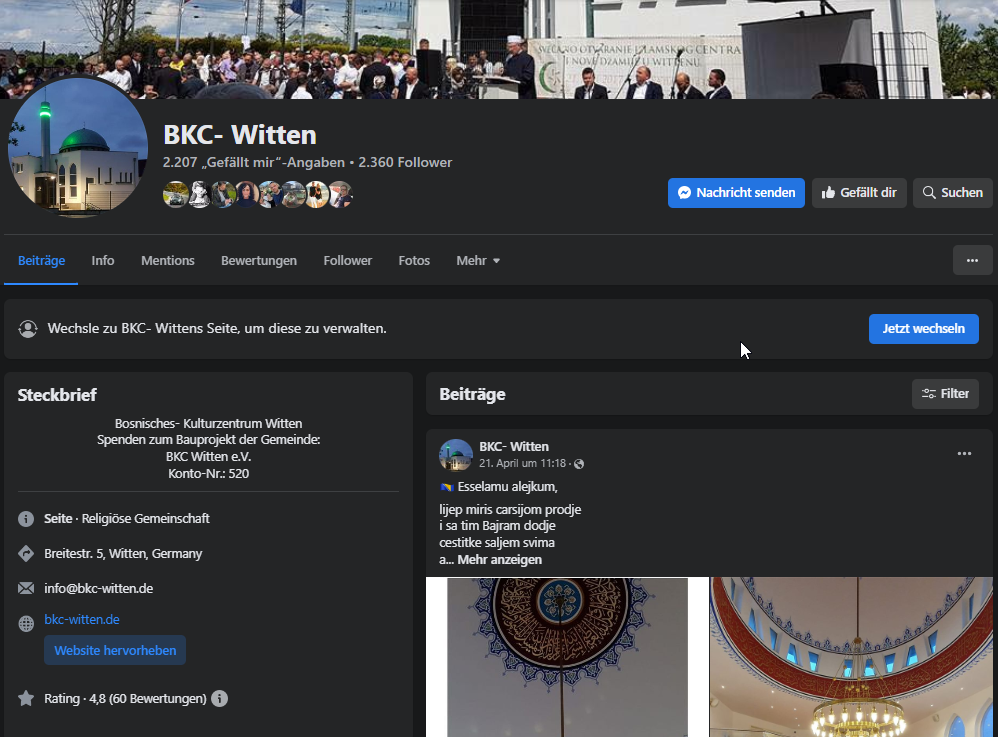This screenshot has width=998, height=737.
Task: Open the Follower tab
Action: coord(348,260)
